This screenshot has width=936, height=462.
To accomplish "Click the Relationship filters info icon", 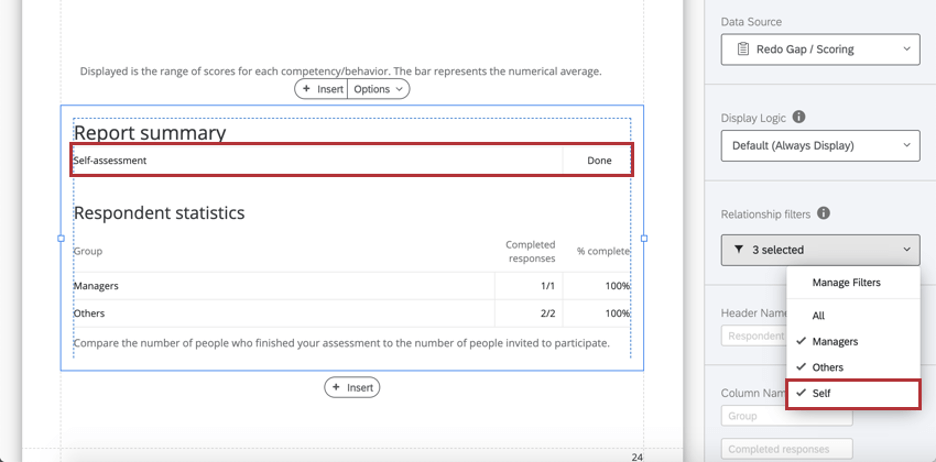I will 823,213.
